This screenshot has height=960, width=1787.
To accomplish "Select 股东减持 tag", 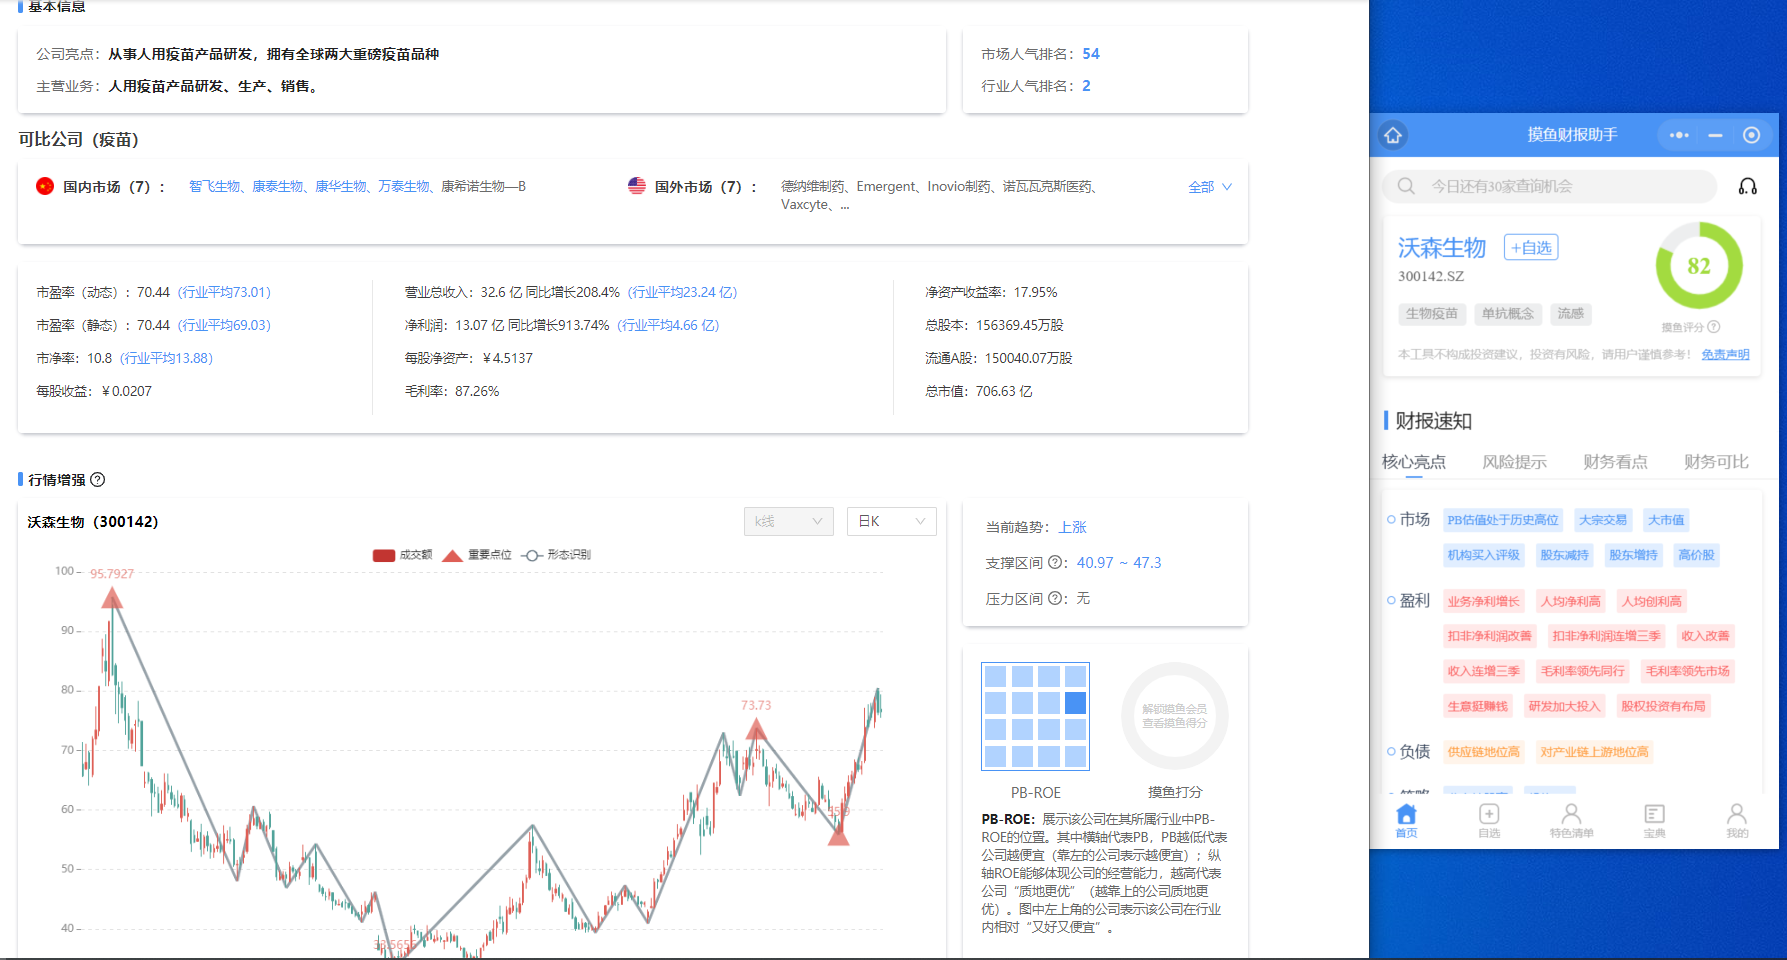I will [1564, 555].
